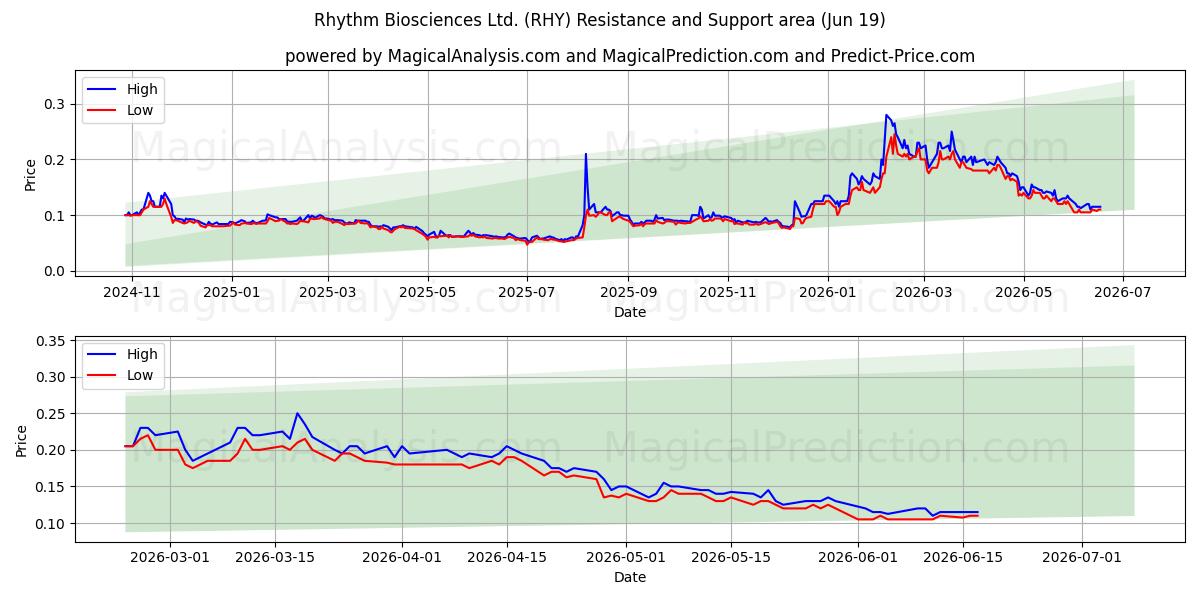
Task: Click the '2025-03' tick label on the upper chart
Action: (328, 293)
